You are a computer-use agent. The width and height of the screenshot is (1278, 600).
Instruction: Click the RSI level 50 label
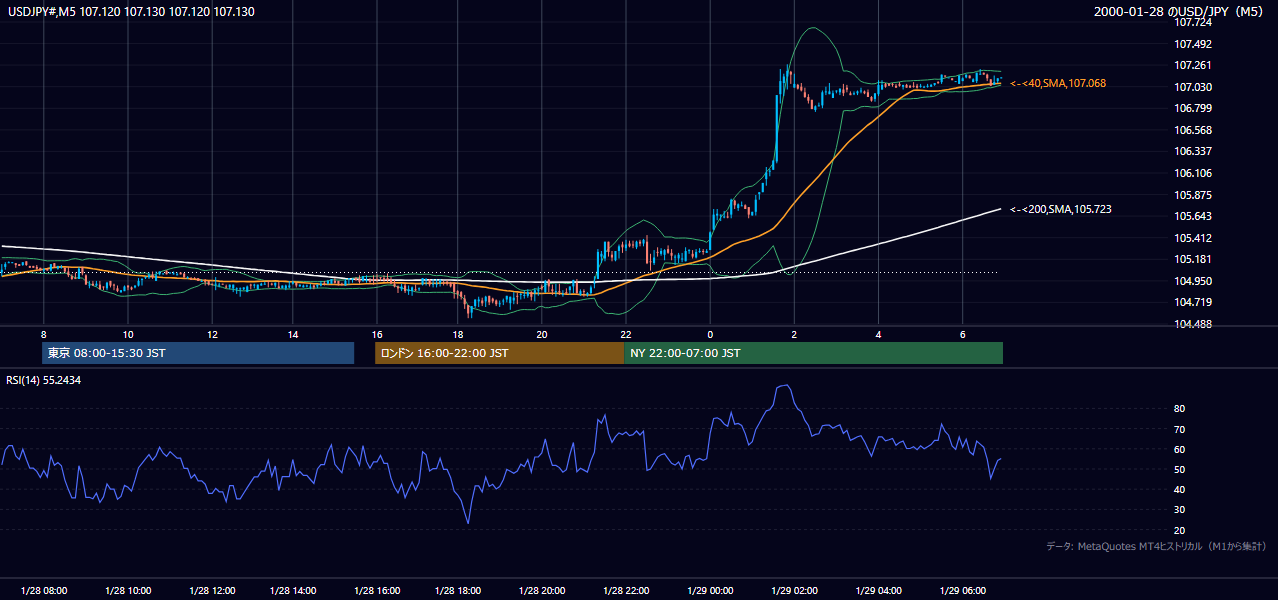click(x=1180, y=469)
